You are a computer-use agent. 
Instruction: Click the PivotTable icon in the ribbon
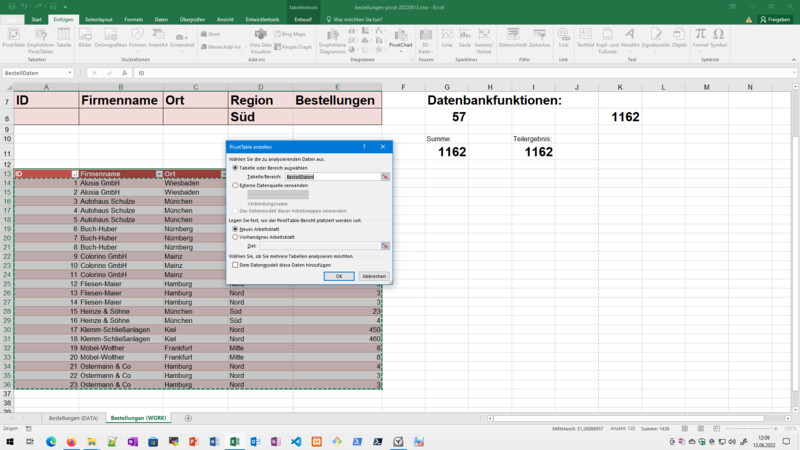(14, 38)
